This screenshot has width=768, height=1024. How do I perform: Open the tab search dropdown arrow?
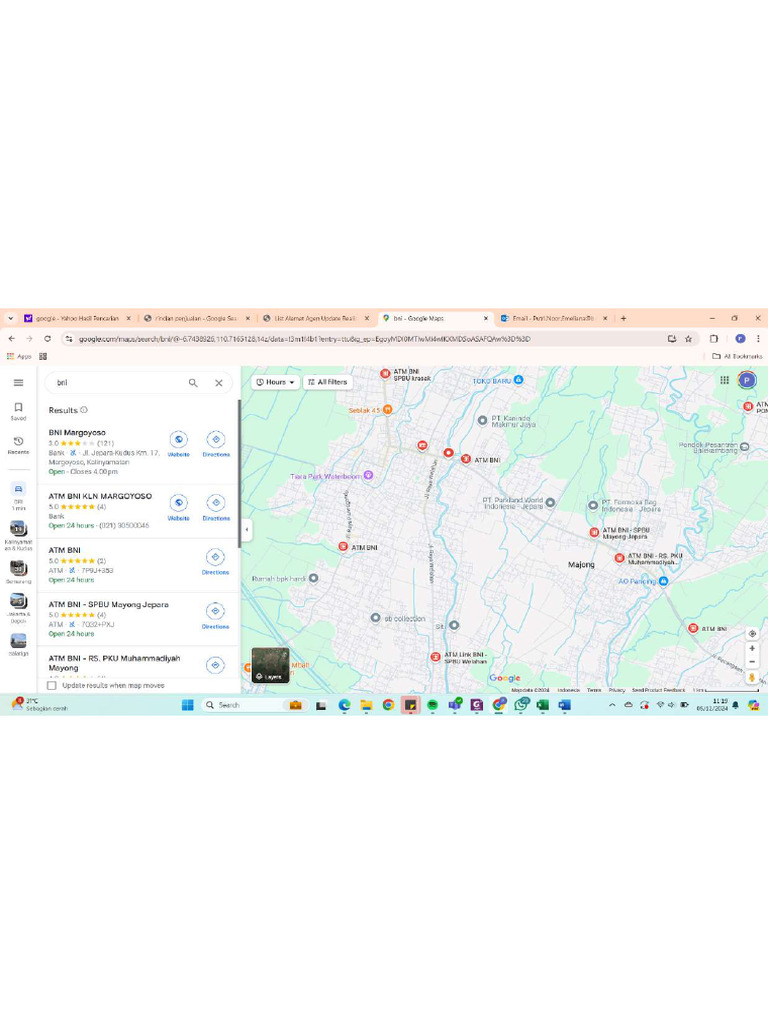10,318
